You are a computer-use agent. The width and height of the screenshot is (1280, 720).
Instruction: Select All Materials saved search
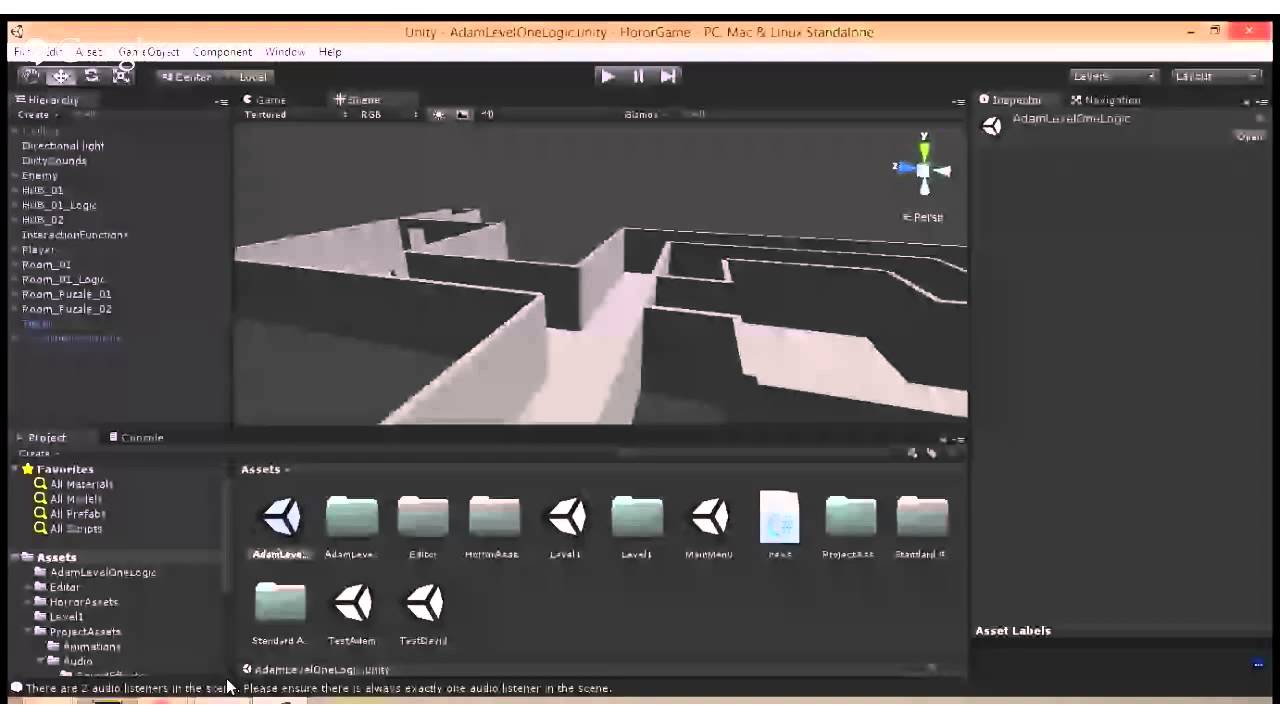click(x=74, y=484)
